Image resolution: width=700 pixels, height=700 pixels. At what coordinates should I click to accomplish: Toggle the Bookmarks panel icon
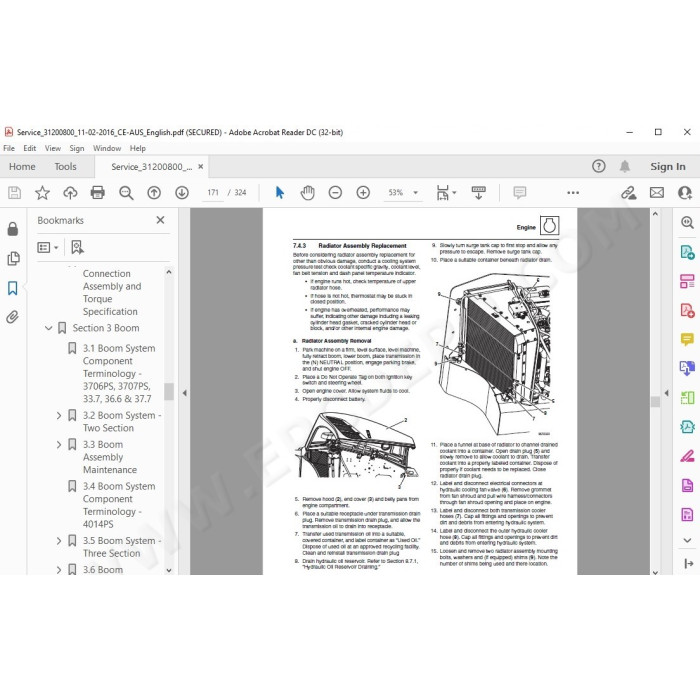coord(13,288)
